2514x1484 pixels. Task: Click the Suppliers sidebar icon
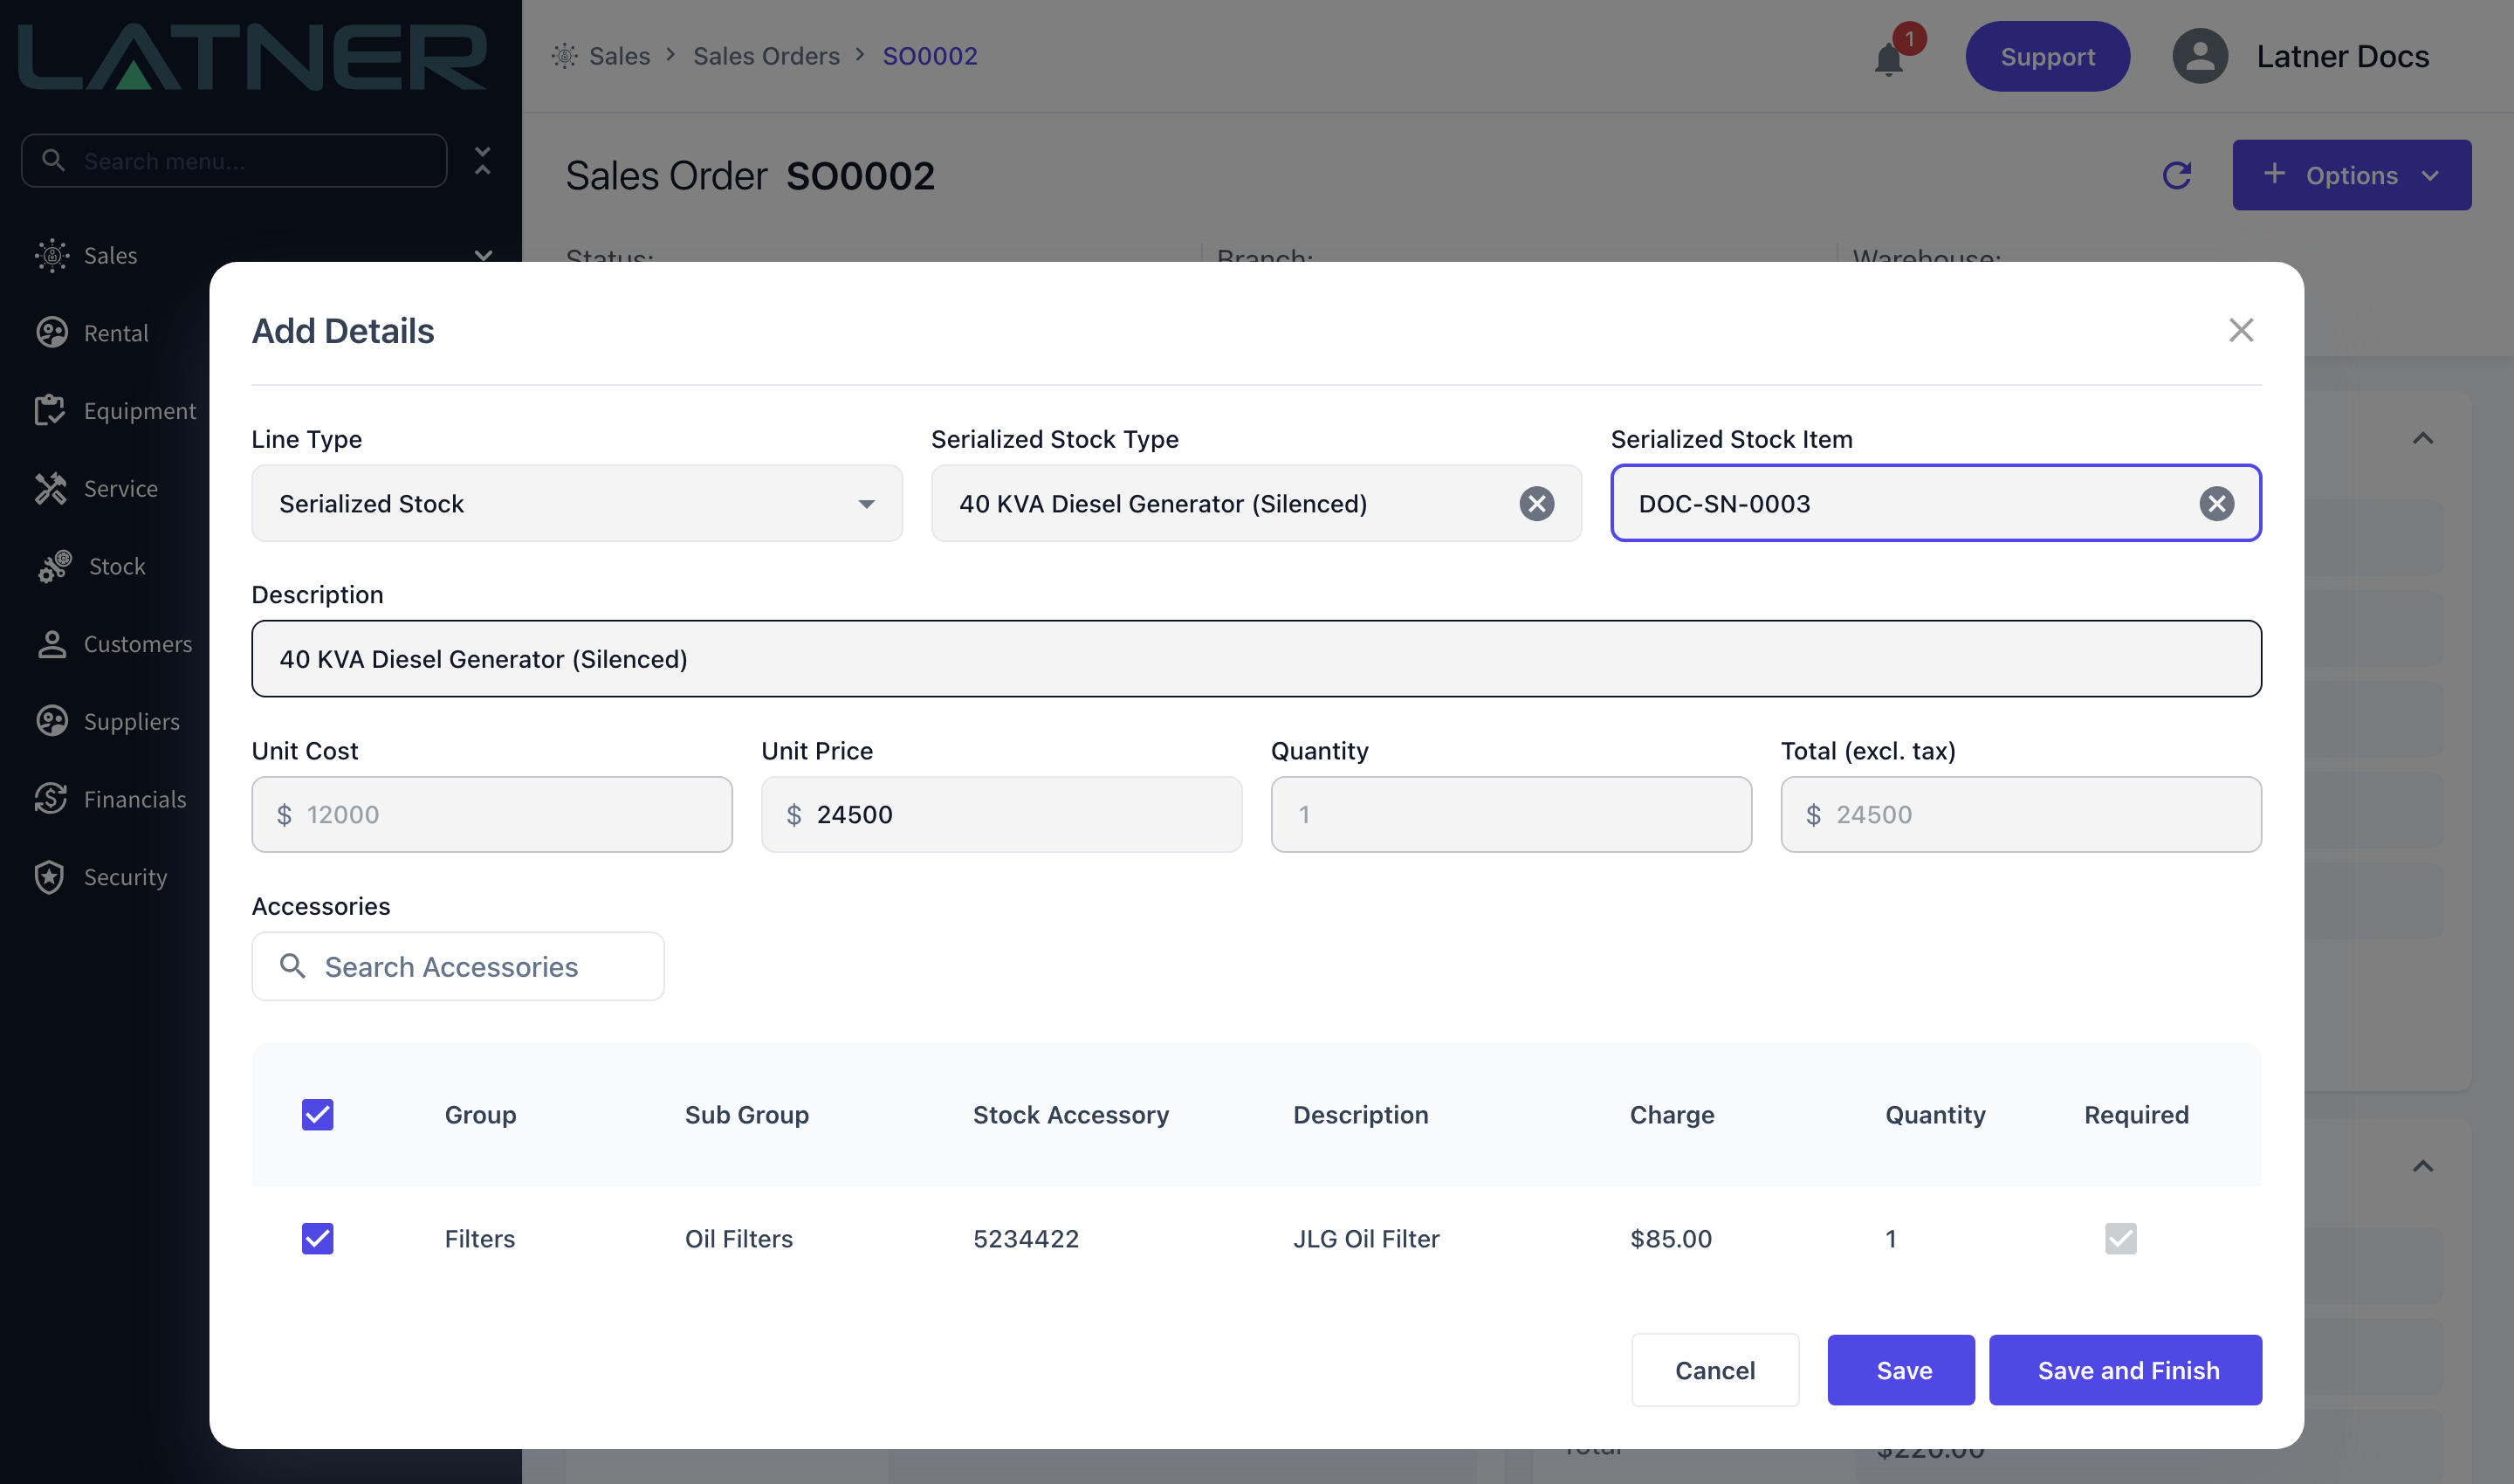[52, 721]
